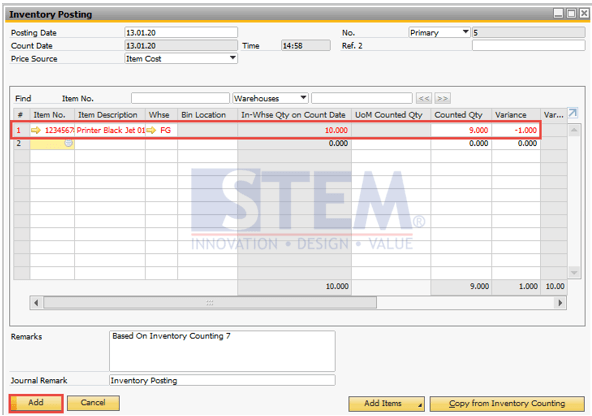Click horizontal scrollbar right arrow

click(x=560, y=303)
